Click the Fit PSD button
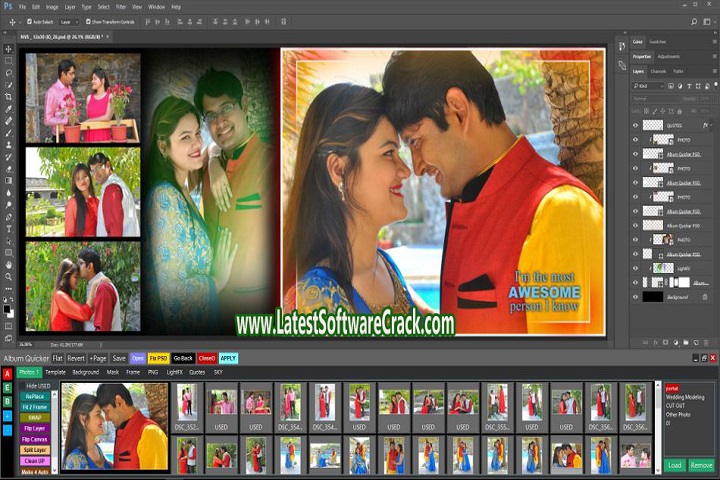Screen dimensions: 720x480 158,358
